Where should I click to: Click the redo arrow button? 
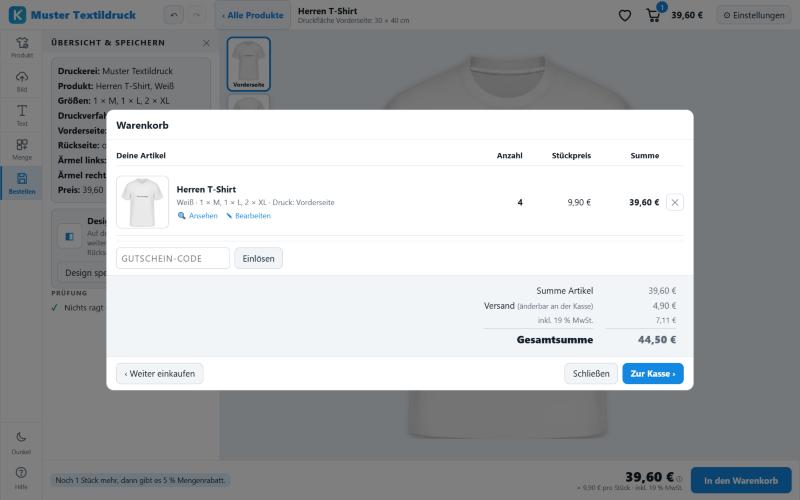[196, 15]
